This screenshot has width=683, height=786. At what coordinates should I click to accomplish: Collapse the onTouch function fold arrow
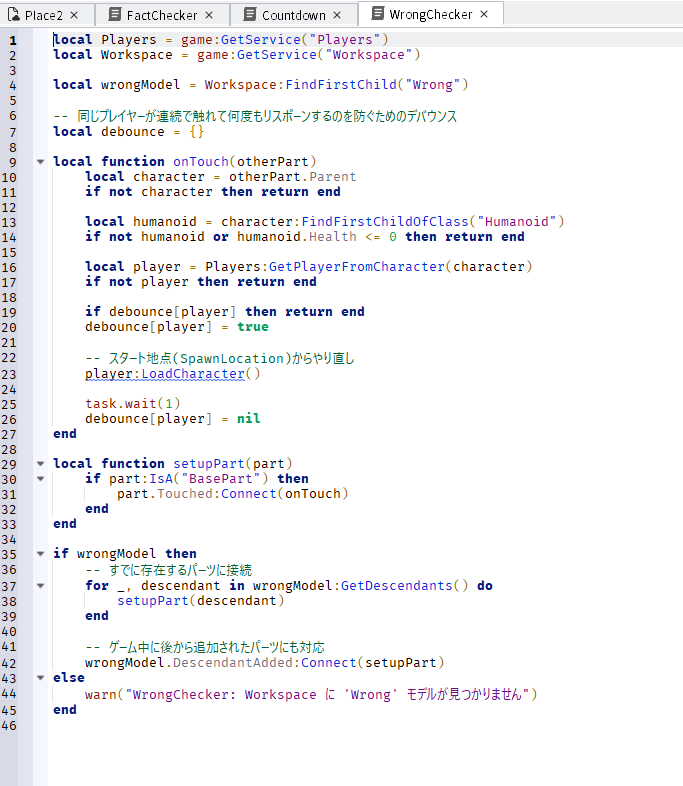41,161
